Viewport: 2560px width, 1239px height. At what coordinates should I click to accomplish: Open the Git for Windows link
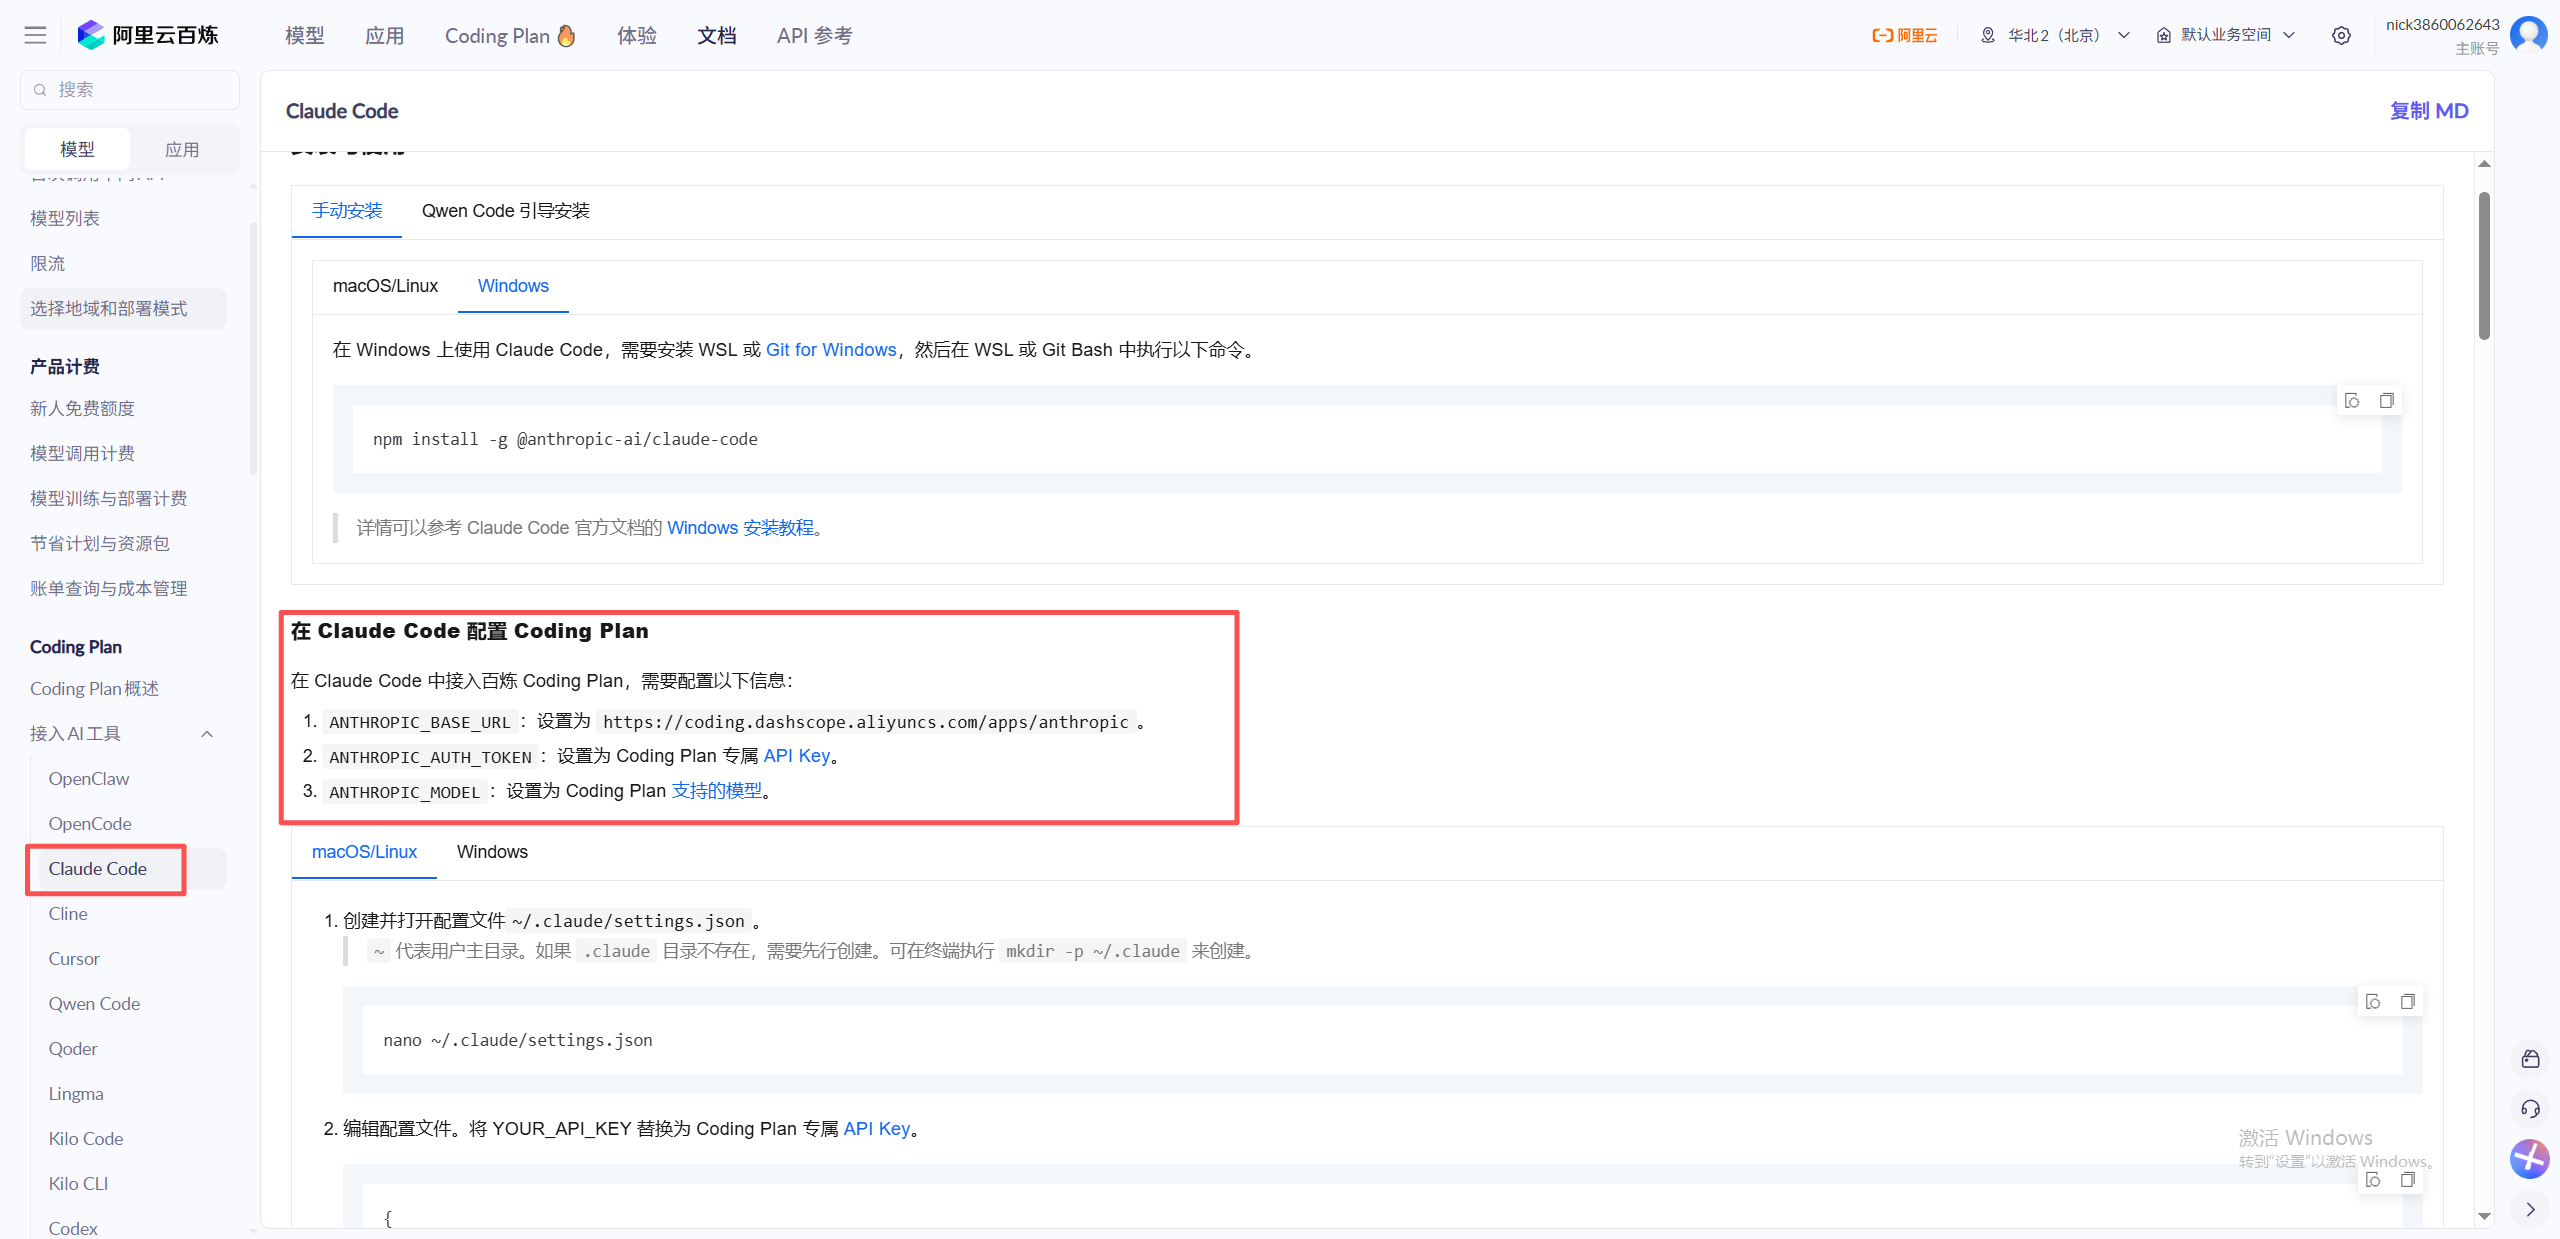830,350
